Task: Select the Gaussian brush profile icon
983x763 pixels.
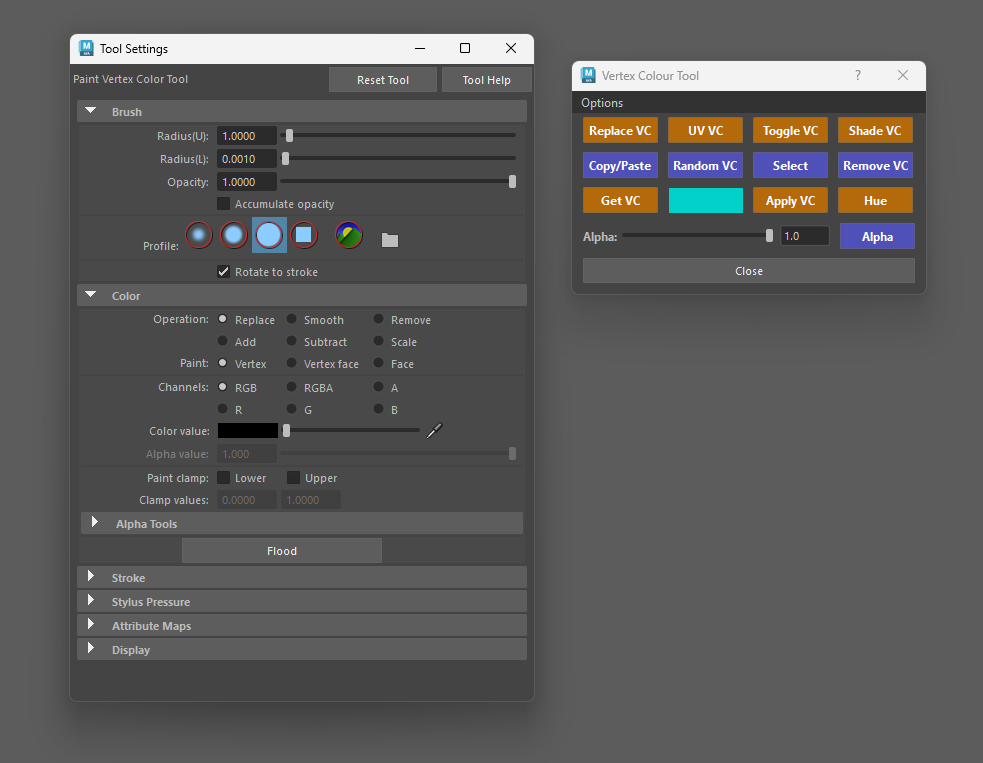Action: tap(199, 235)
